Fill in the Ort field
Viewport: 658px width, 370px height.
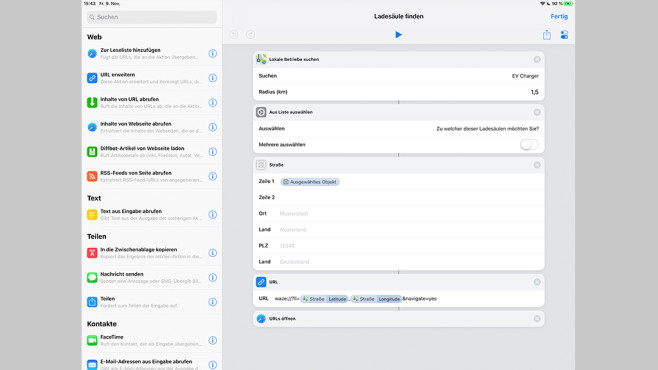point(398,214)
